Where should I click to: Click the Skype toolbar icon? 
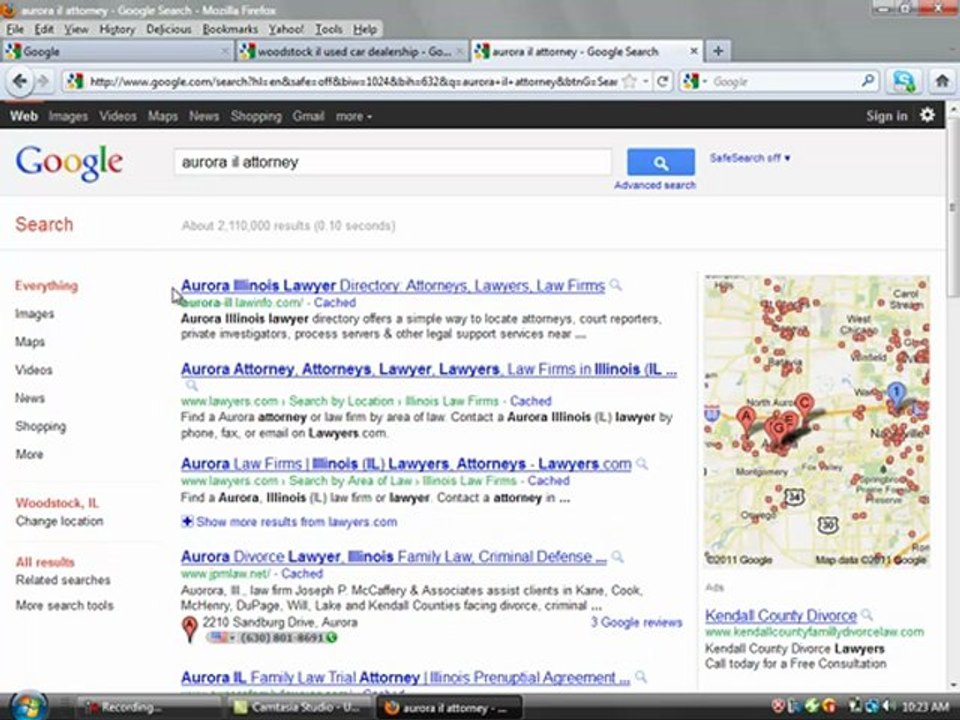(904, 81)
